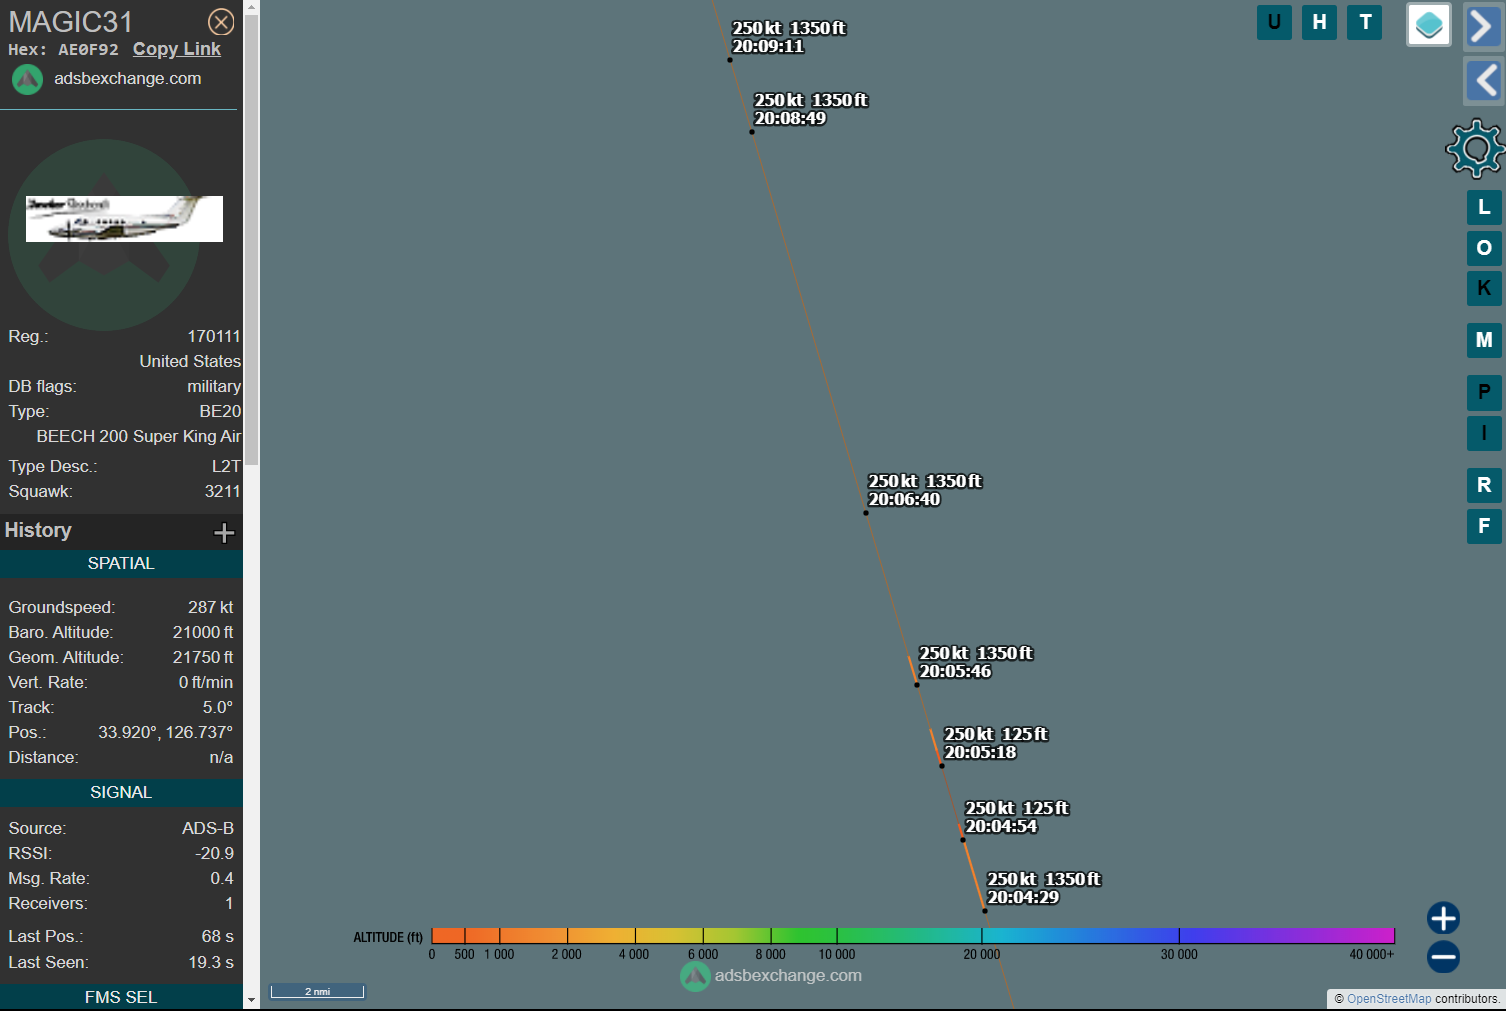Open the adsbexchange.com sidebar link
This screenshot has height=1011, width=1506.
click(x=128, y=78)
